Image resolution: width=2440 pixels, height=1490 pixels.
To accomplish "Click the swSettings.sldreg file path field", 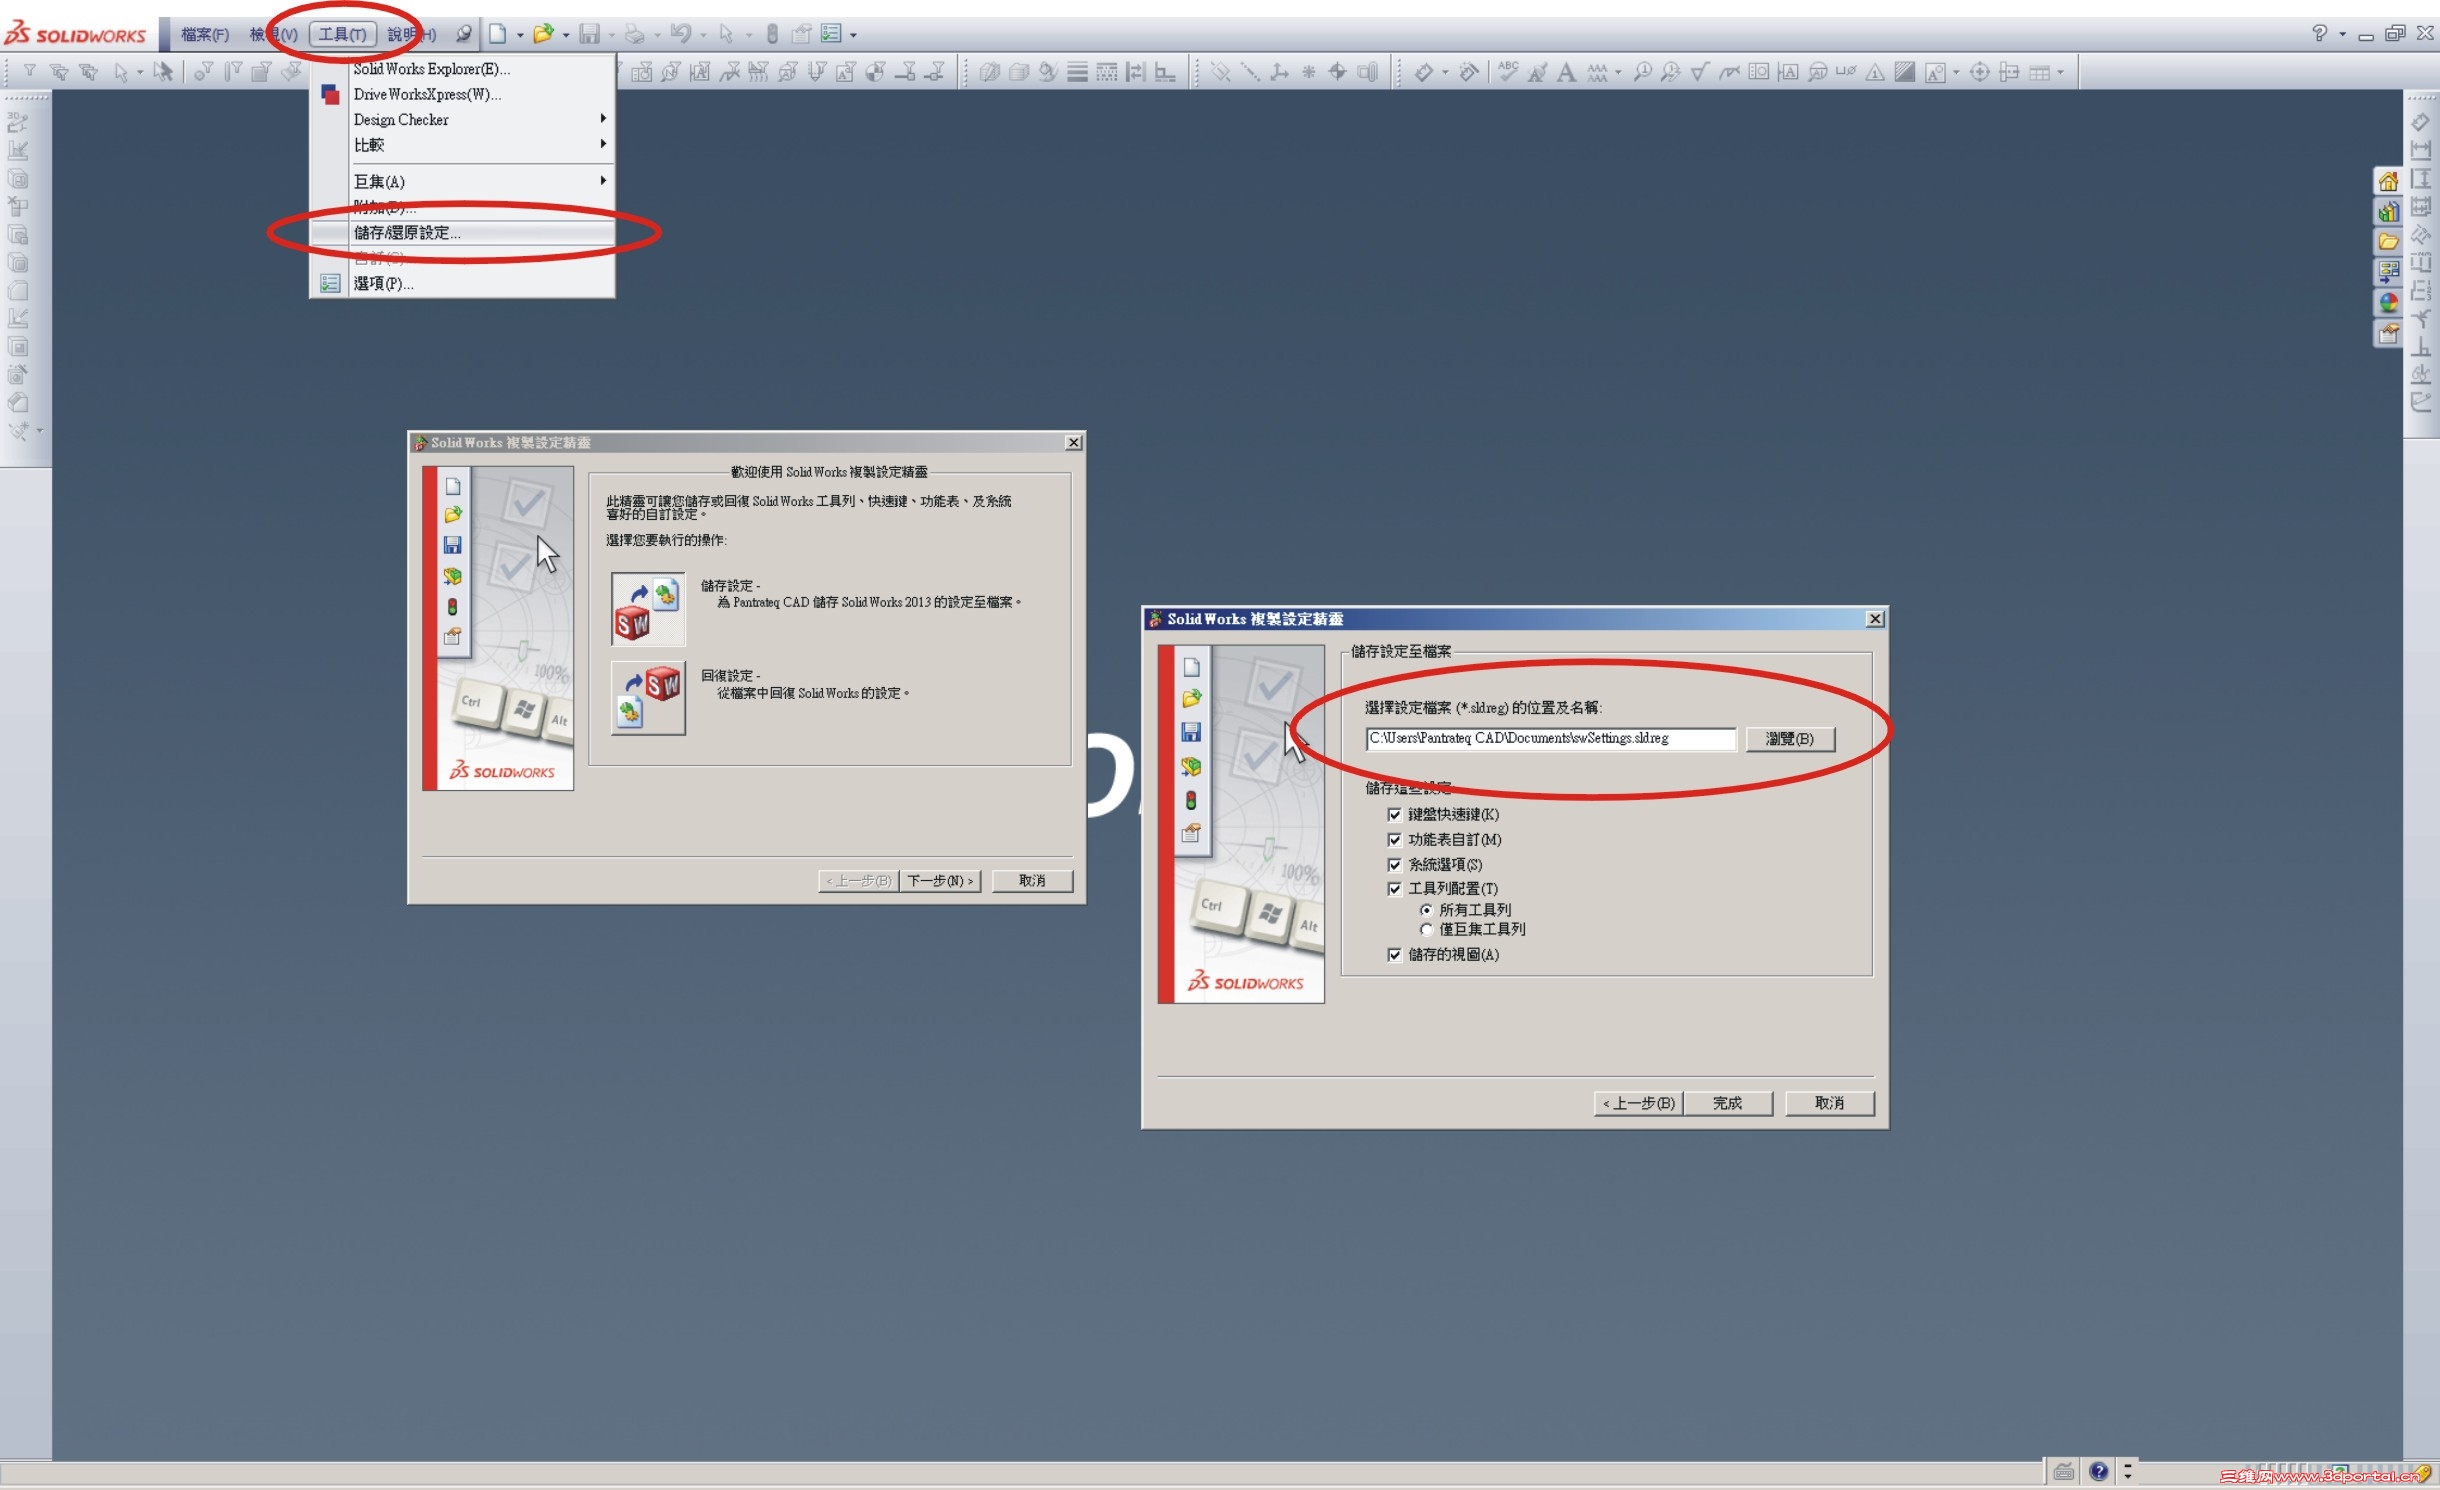I will click(x=1551, y=739).
